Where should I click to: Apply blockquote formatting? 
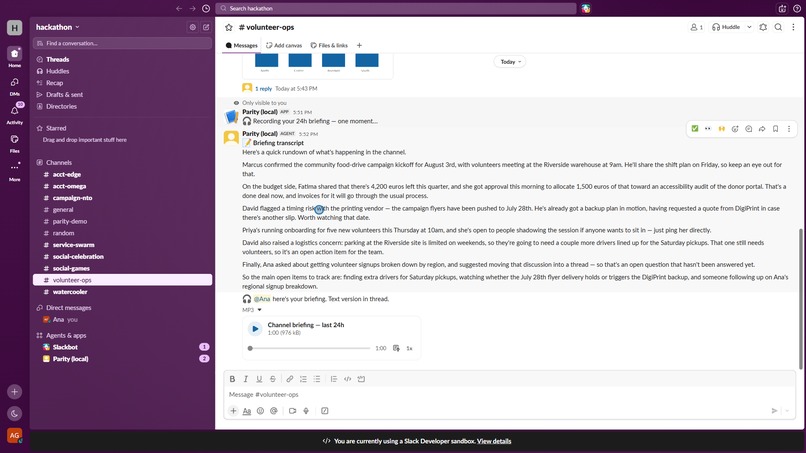point(334,379)
